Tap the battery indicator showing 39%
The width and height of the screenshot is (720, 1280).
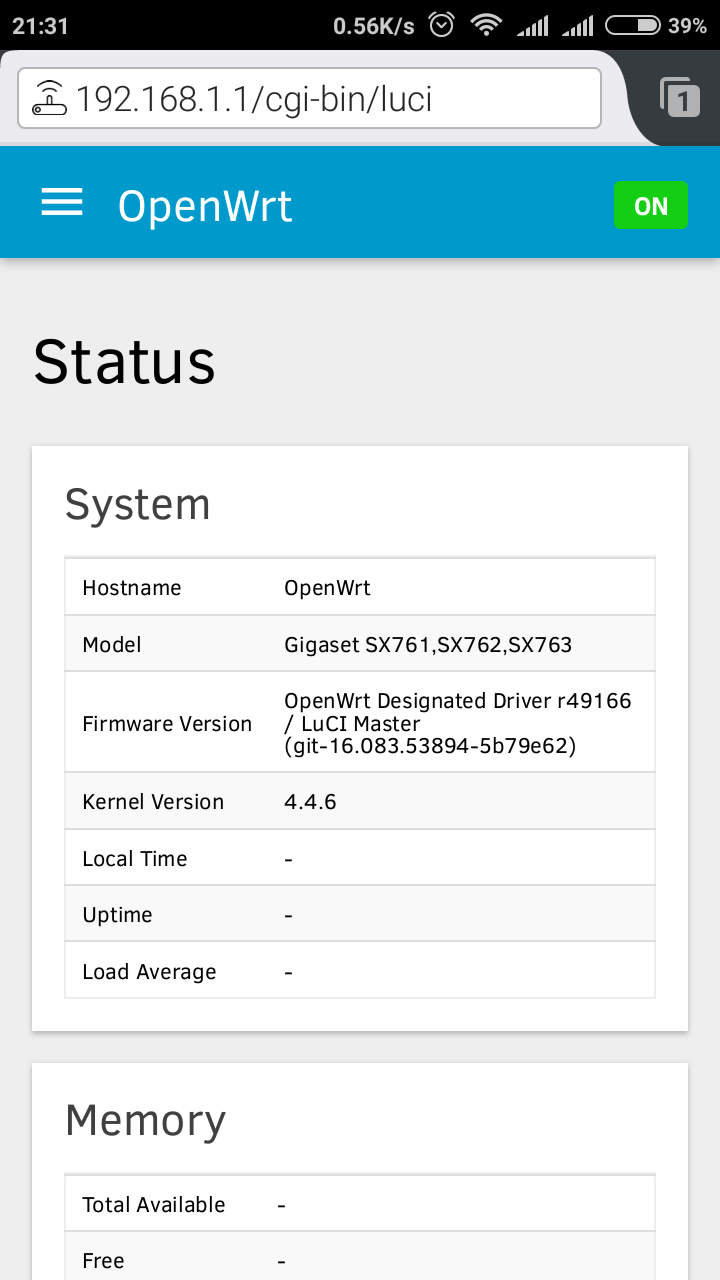point(656,26)
